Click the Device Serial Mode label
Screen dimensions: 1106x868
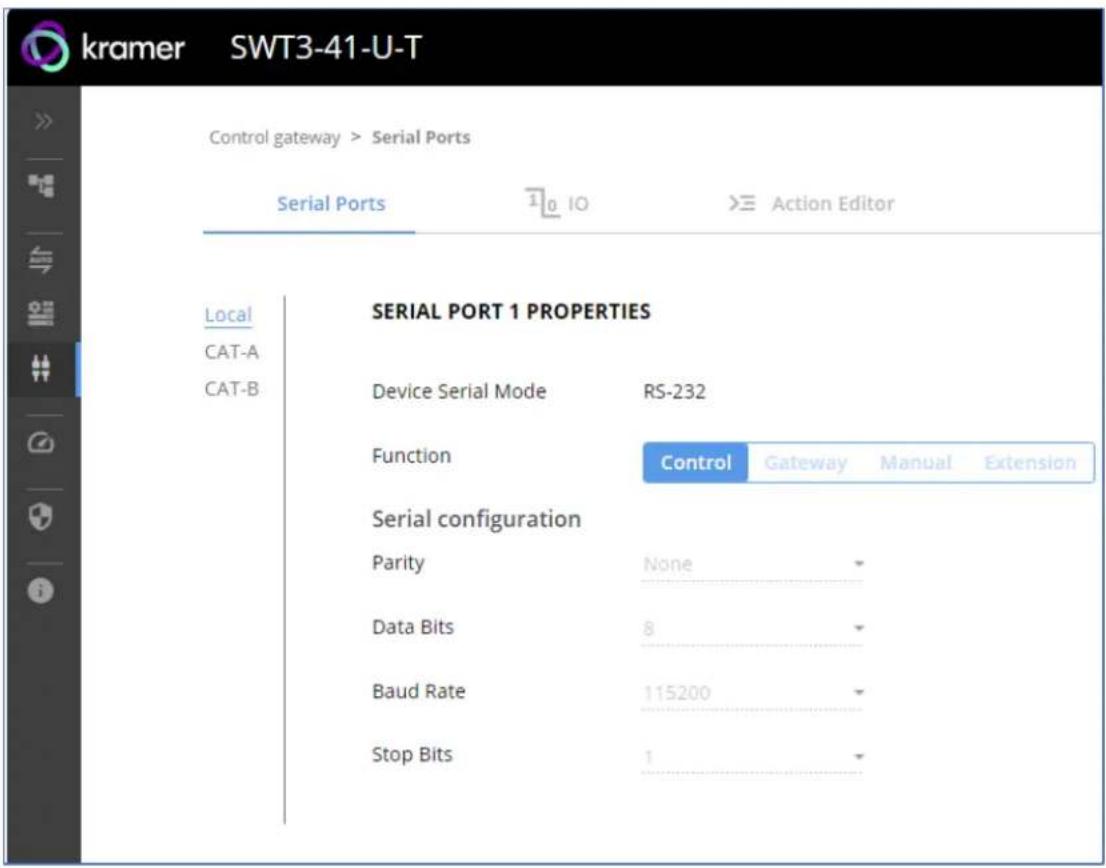tap(459, 391)
